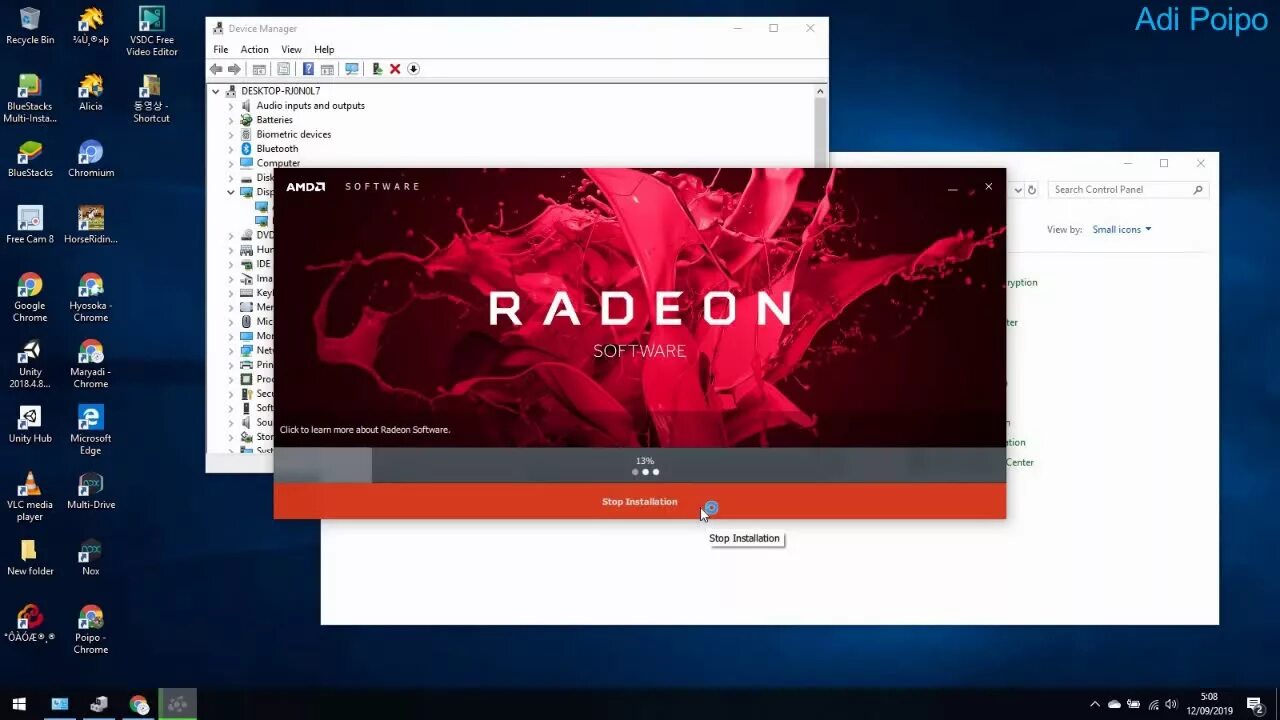Click the Refresh button in Control Panel address bar

1032,190
